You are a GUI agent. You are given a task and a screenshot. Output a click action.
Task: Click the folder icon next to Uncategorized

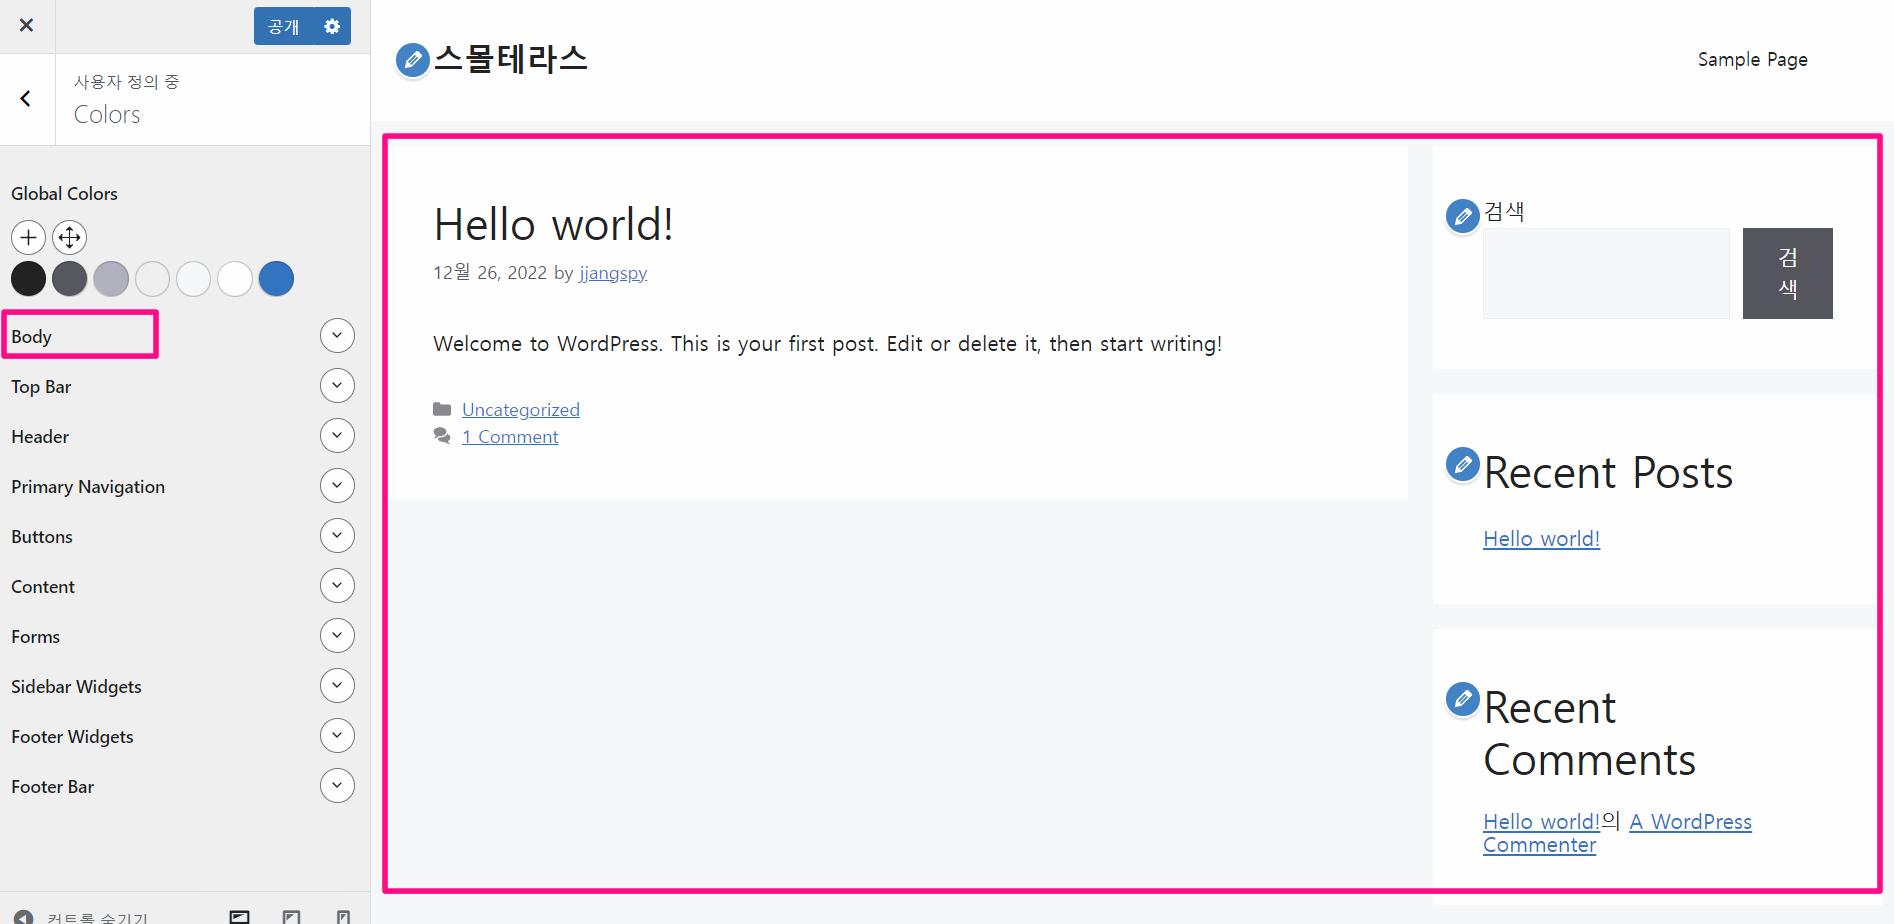click(442, 409)
